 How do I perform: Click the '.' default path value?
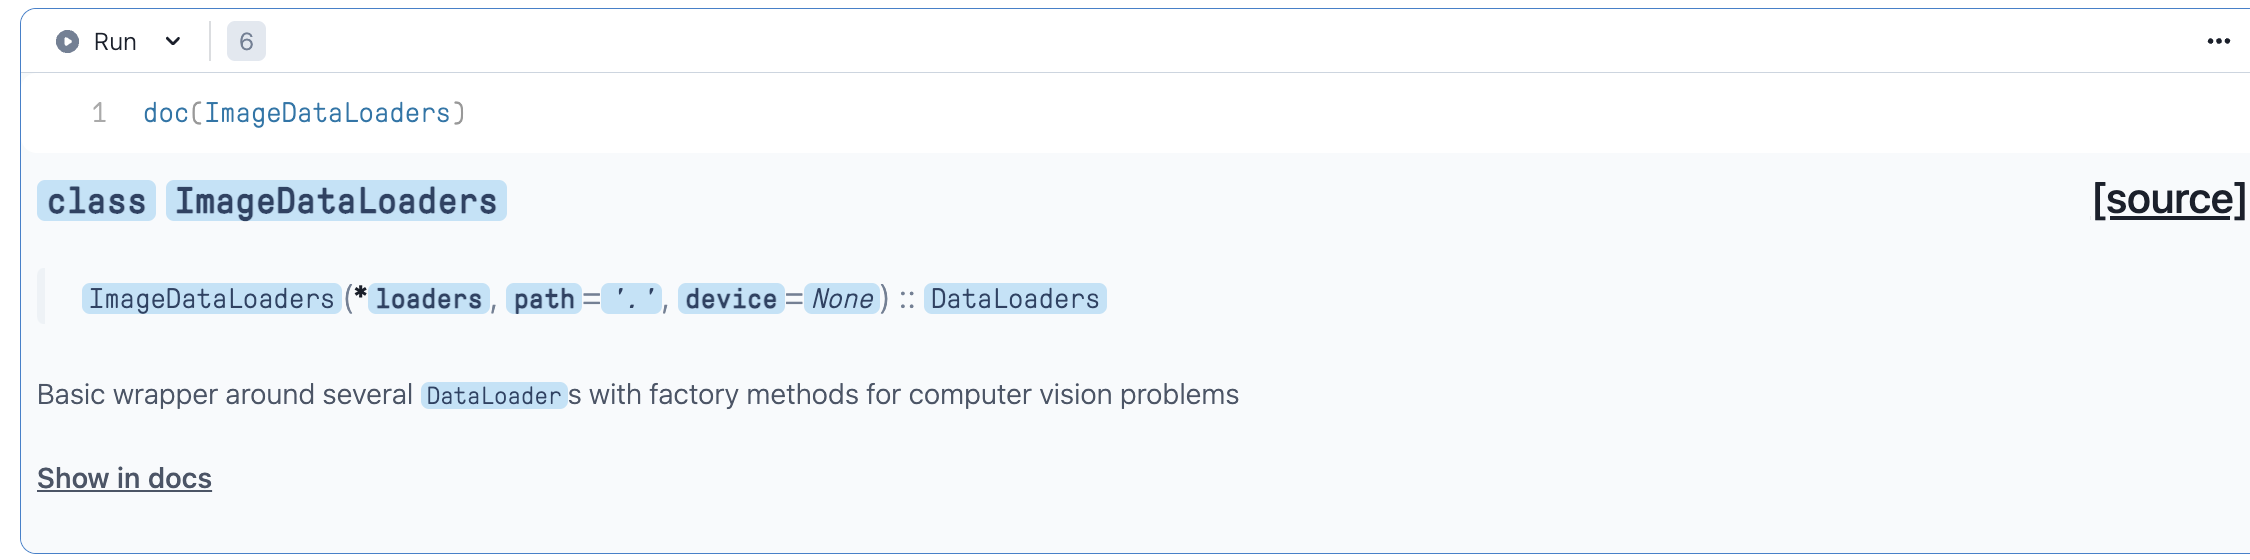pyautogui.click(x=633, y=299)
